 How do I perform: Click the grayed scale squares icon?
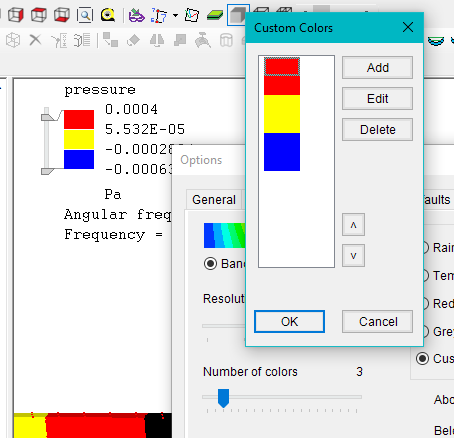[180, 40]
